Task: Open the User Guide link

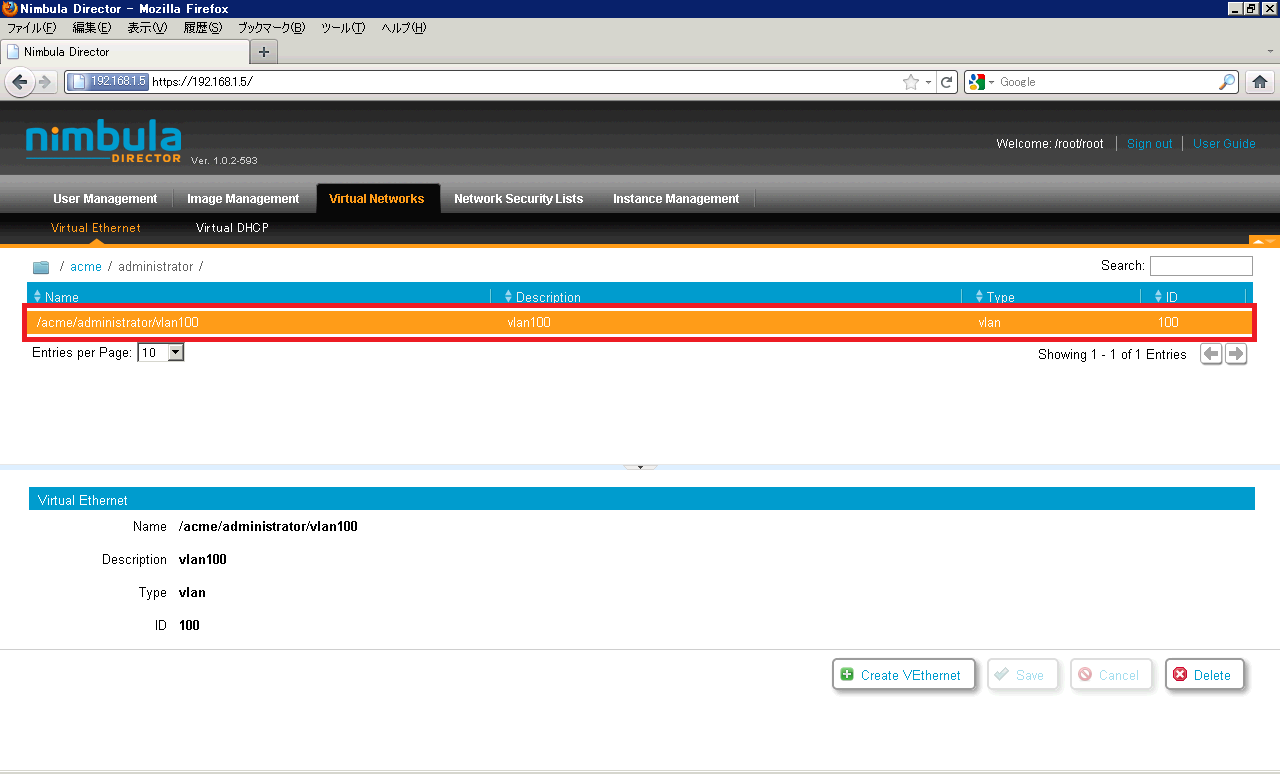Action: [x=1224, y=144]
